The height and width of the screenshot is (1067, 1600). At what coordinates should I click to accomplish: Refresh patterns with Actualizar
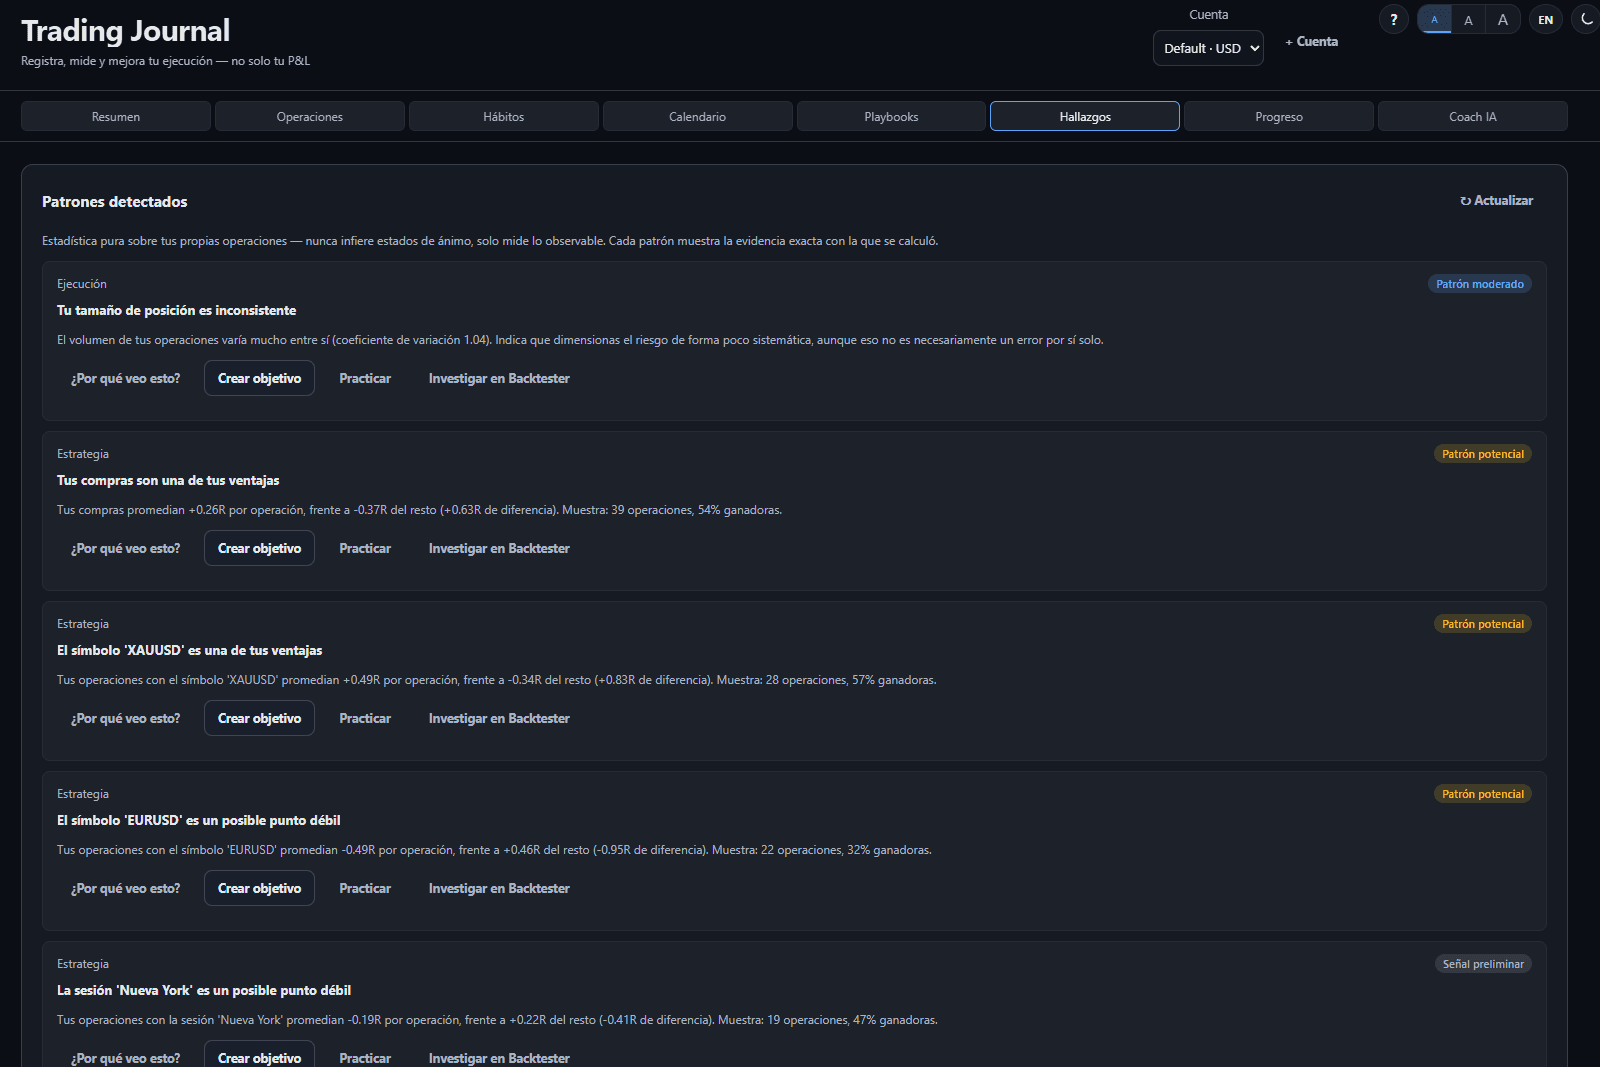(1496, 200)
